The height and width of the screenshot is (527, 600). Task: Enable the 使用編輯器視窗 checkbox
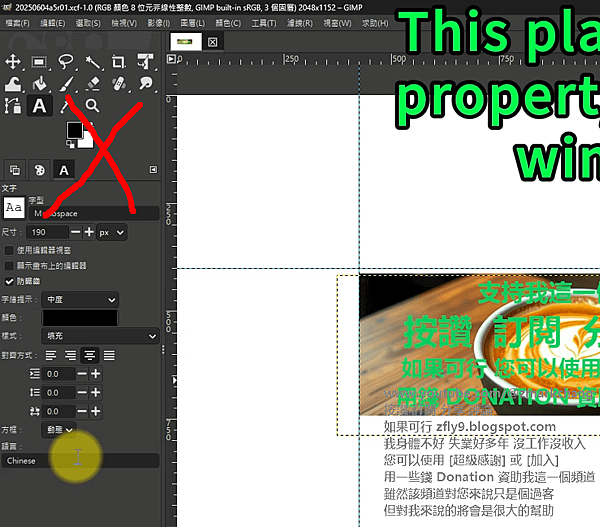point(9,250)
